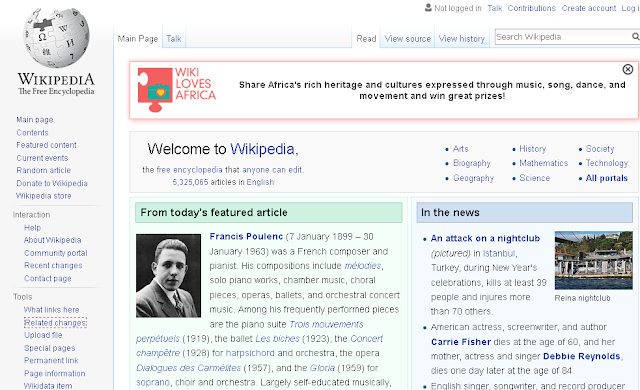Open the Mathematics portal
This screenshot has width=640, height=390.
pos(543,163)
